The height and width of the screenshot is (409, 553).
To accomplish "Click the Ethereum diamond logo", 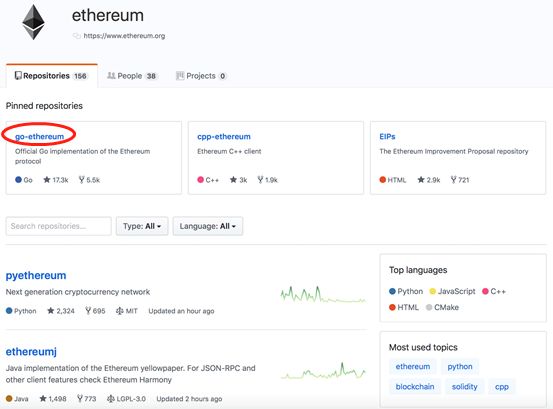I will tap(34, 22).
